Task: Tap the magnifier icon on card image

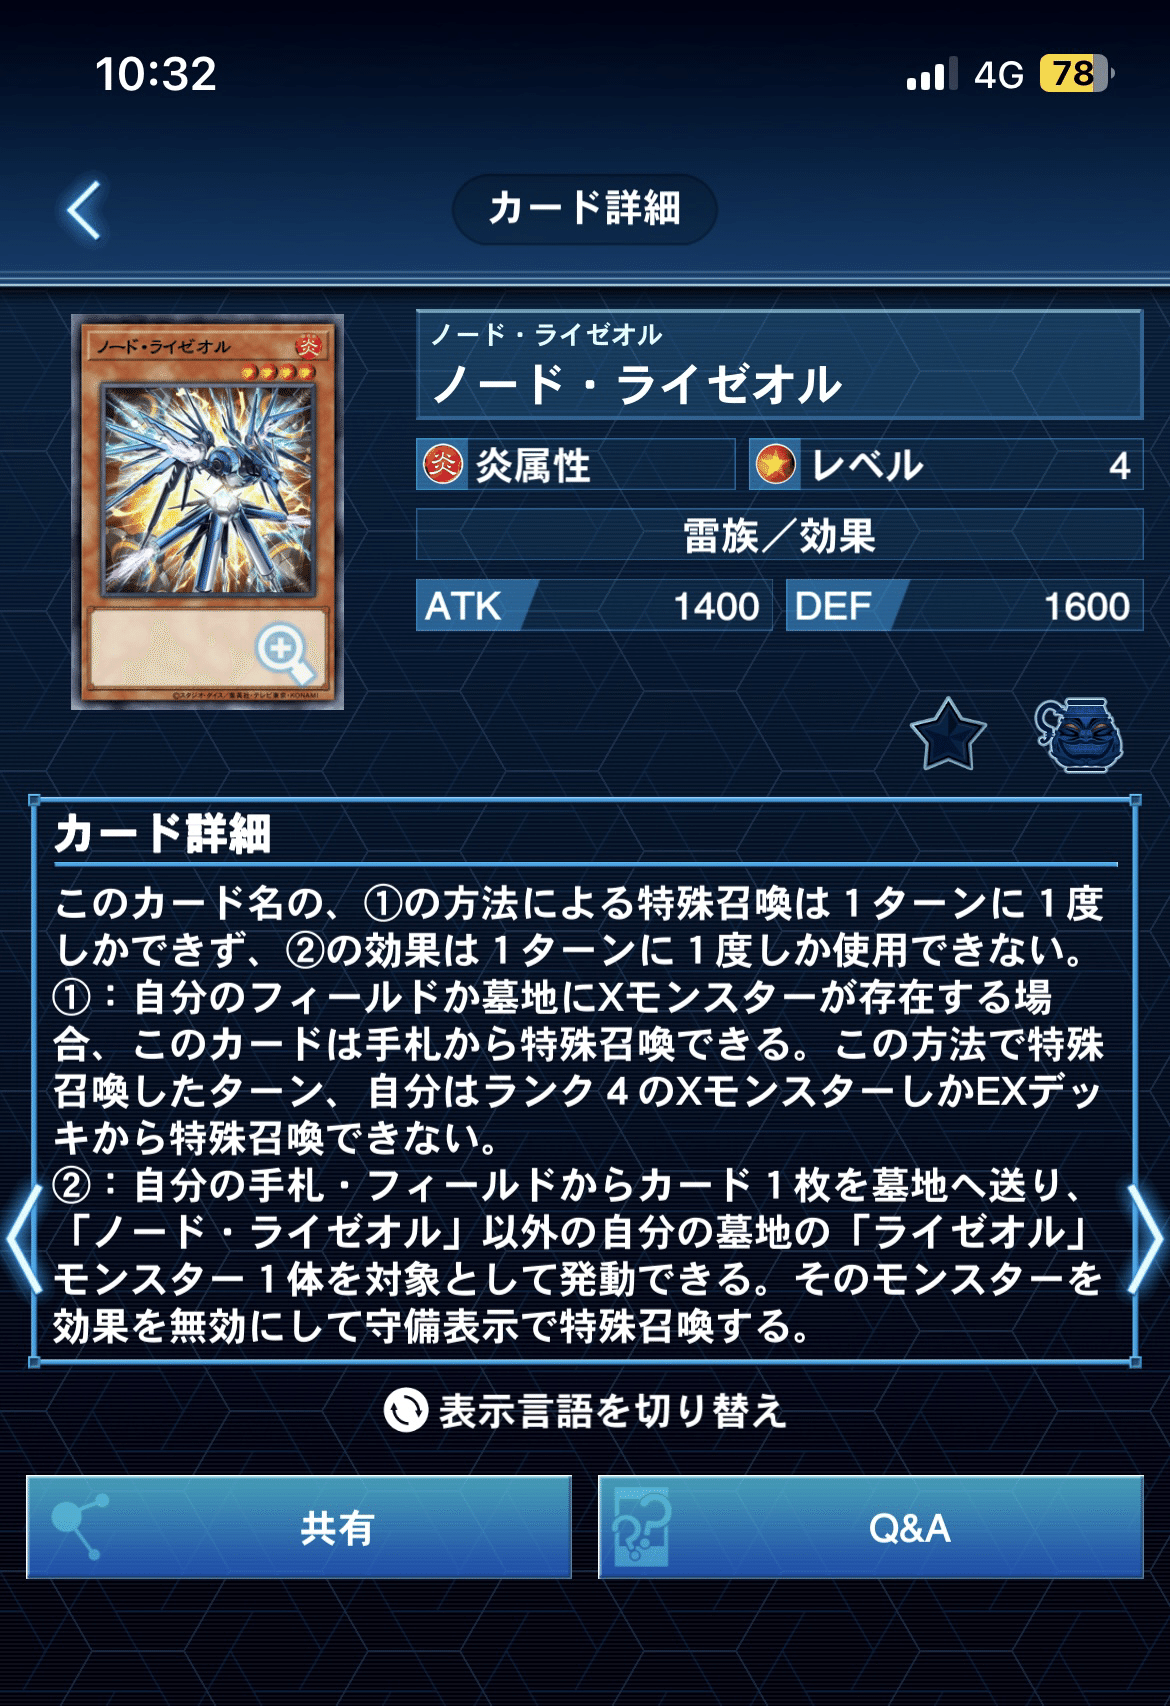Action: pyautogui.click(x=285, y=651)
